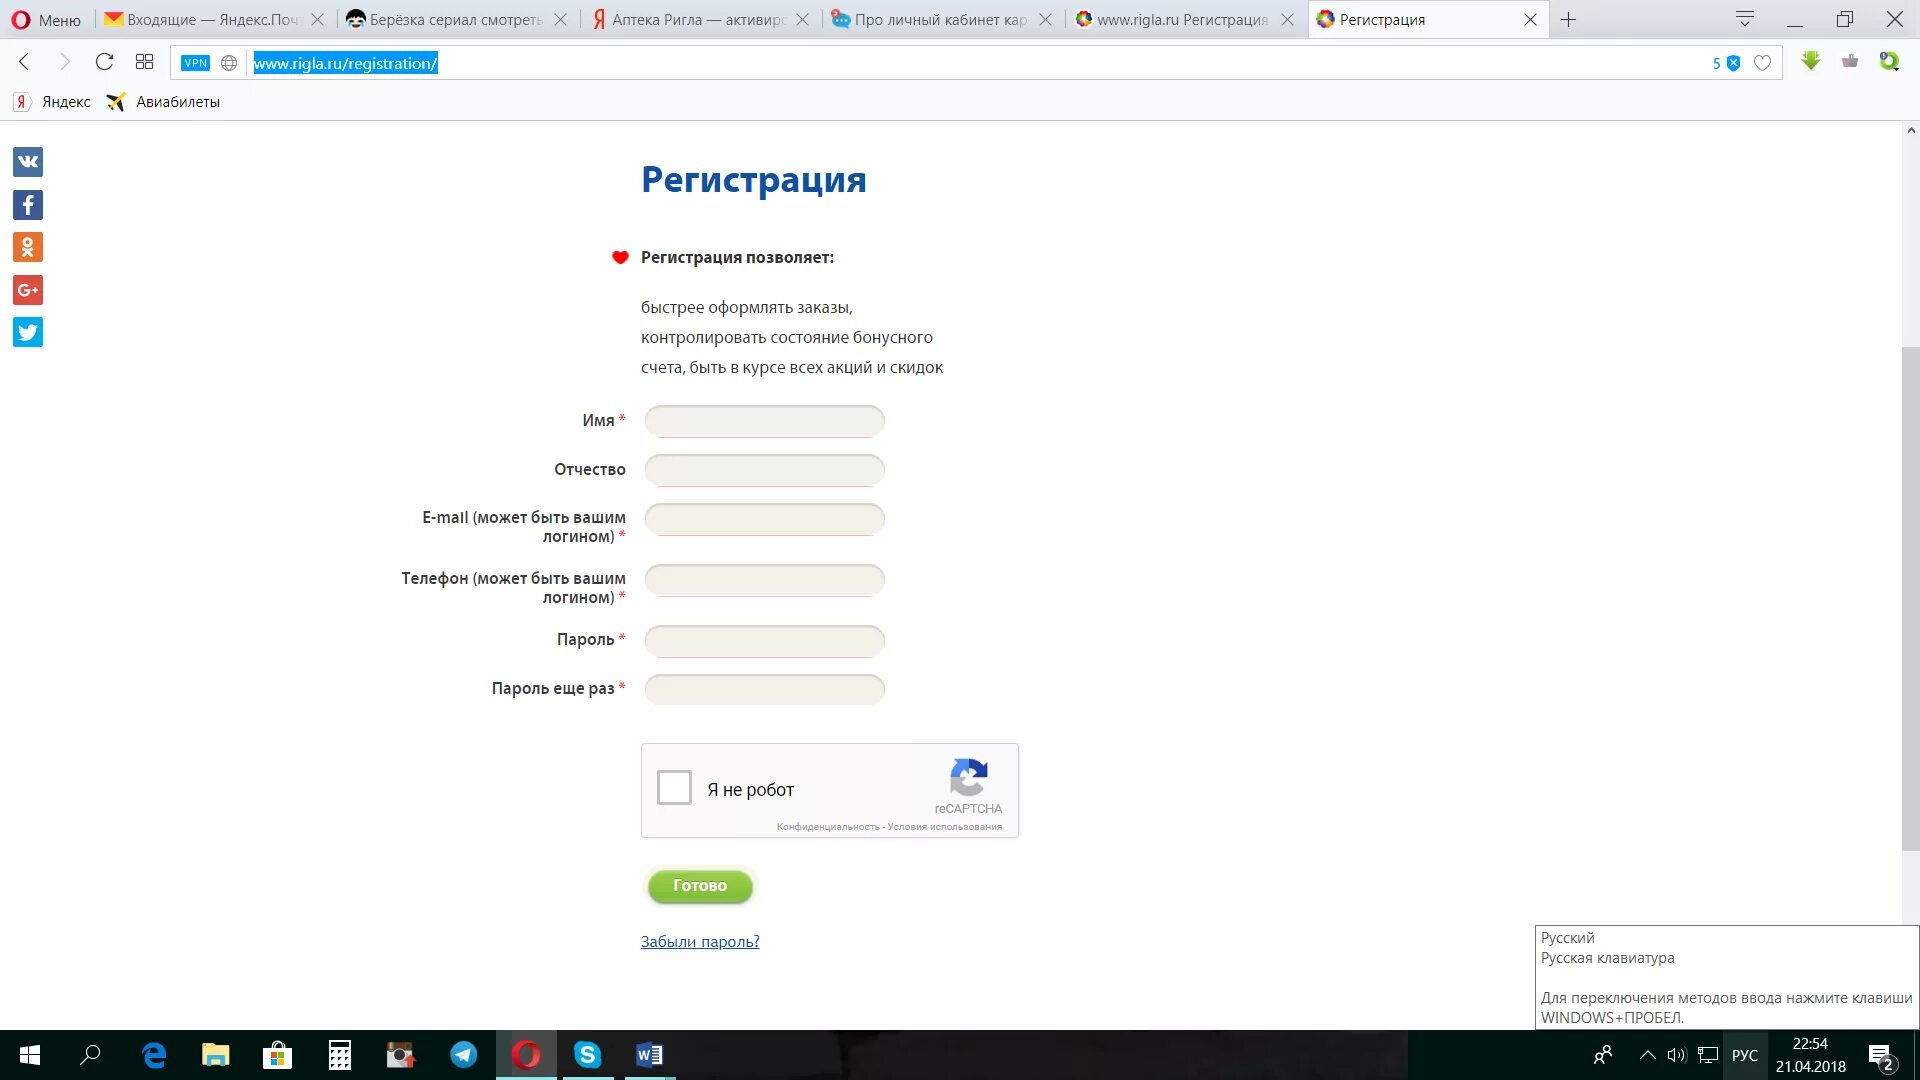Share page via VK icon
The width and height of the screenshot is (1920, 1080).
coord(28,162)
